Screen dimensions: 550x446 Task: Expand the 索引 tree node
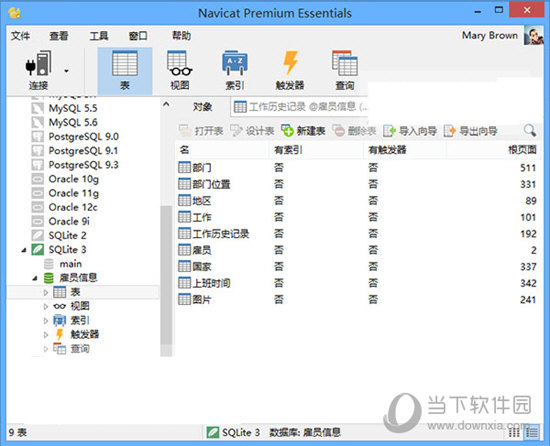[x=46, y=320]
